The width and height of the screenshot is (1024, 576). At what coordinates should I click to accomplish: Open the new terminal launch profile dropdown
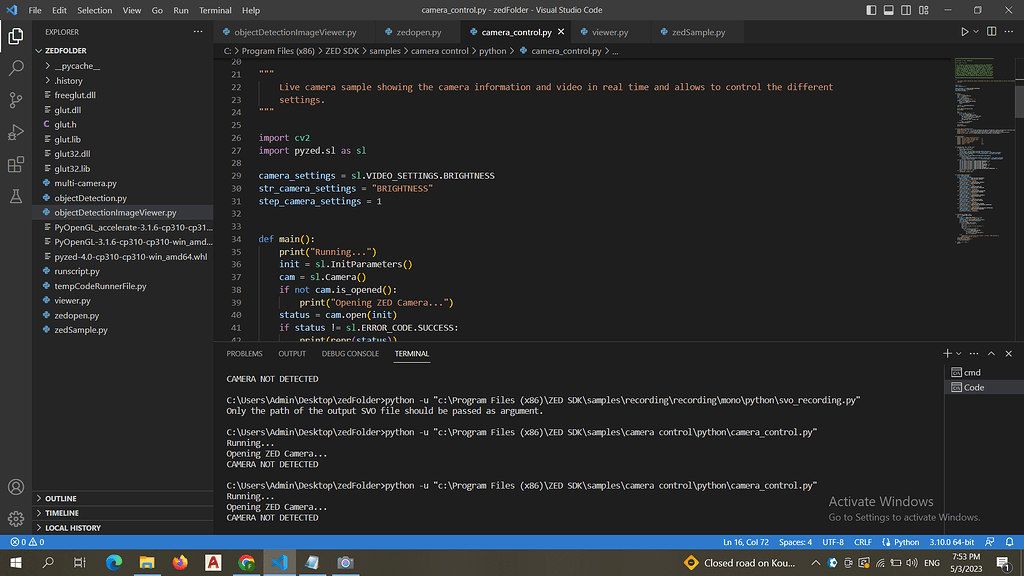[x=959, y=354]
